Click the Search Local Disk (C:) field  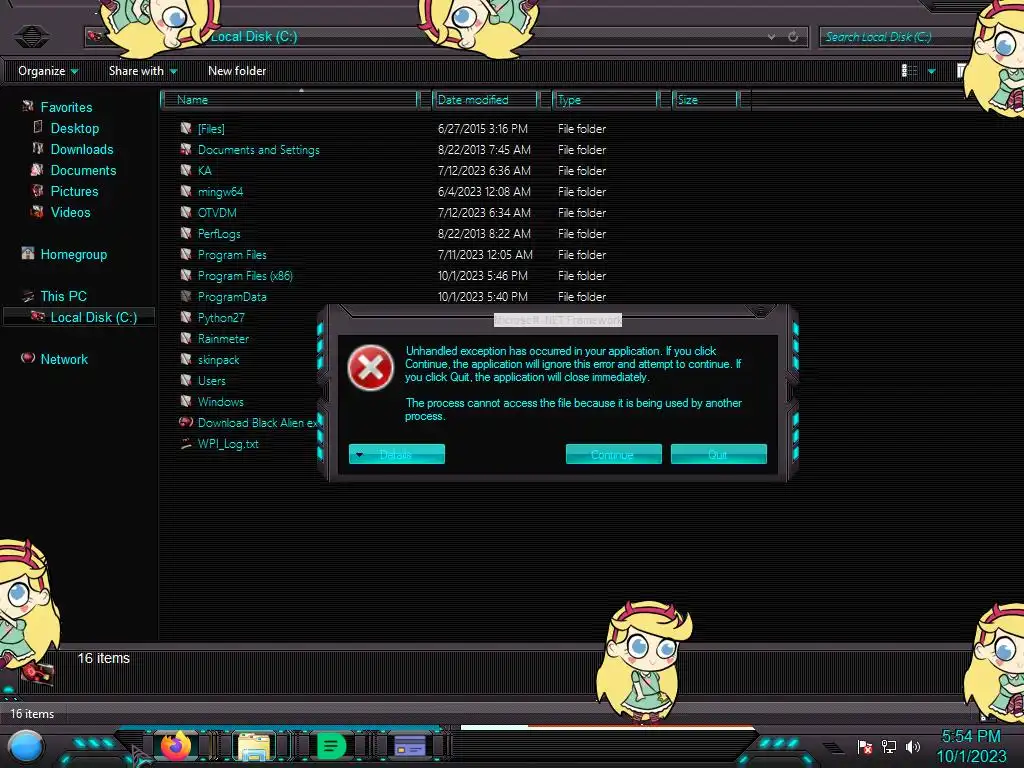[x=895, y=37]
